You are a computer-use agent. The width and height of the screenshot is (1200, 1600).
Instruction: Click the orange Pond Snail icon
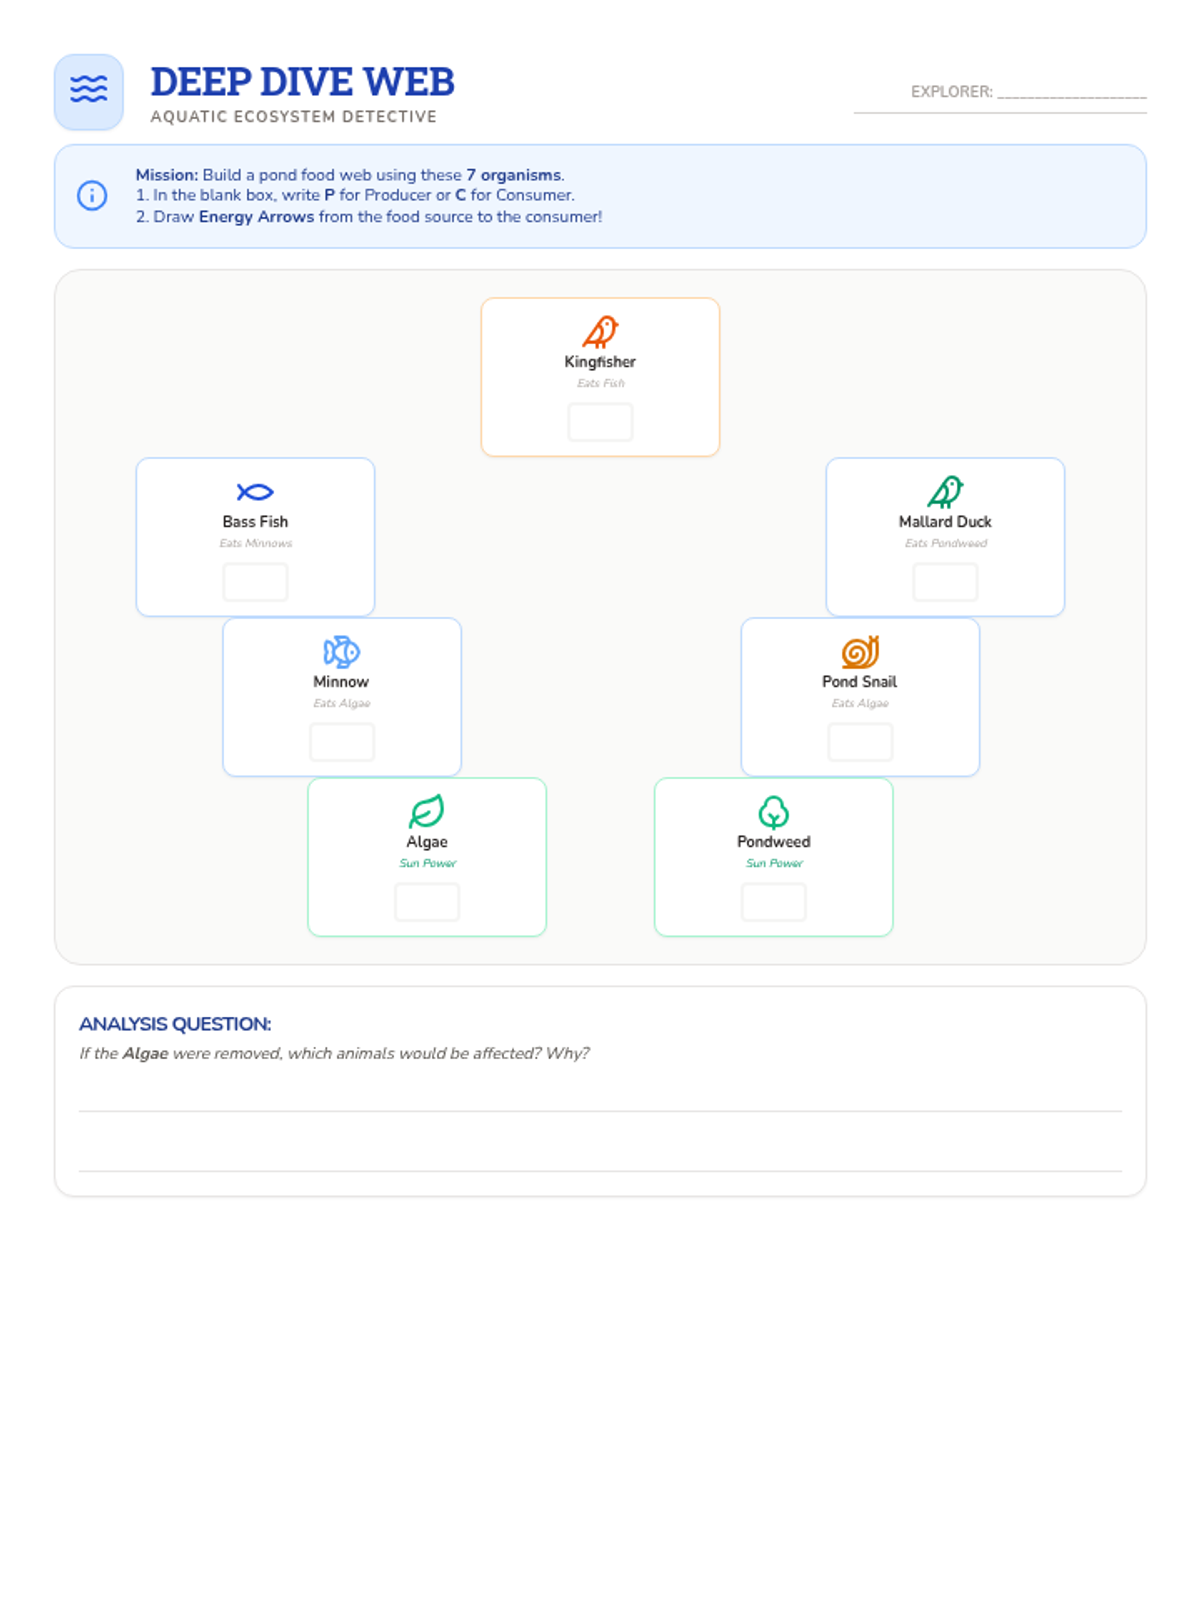coord(860,651)
